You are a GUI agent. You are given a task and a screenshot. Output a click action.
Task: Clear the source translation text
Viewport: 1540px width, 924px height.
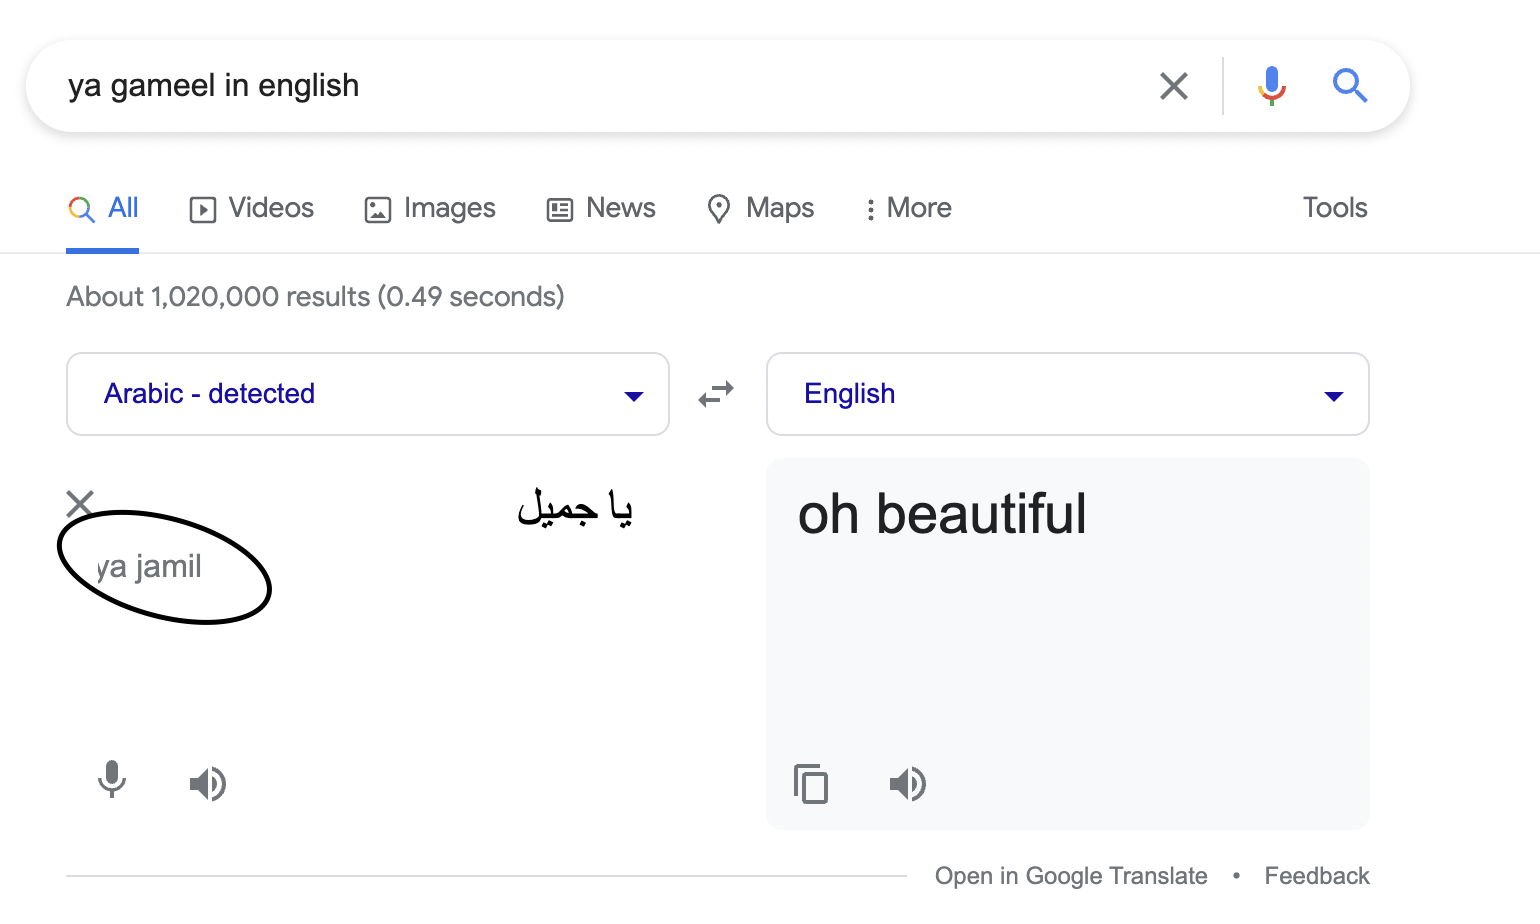pos(80,503)
